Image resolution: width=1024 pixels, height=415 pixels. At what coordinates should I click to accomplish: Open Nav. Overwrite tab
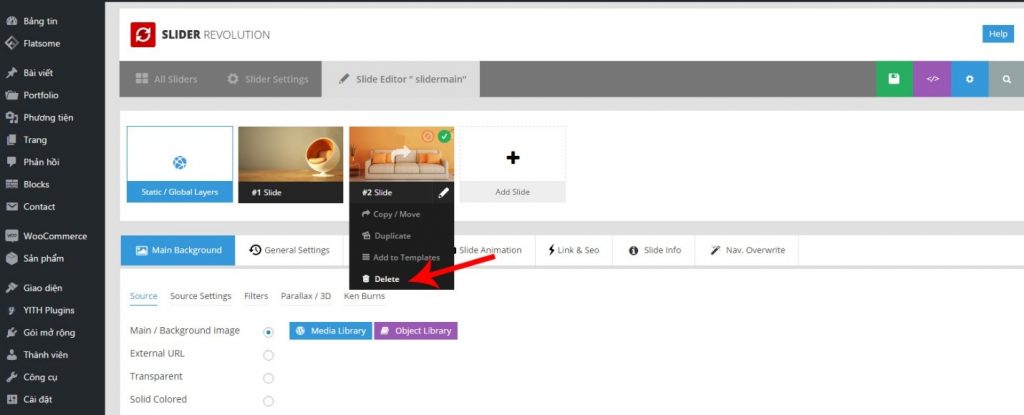pos(747,250)
